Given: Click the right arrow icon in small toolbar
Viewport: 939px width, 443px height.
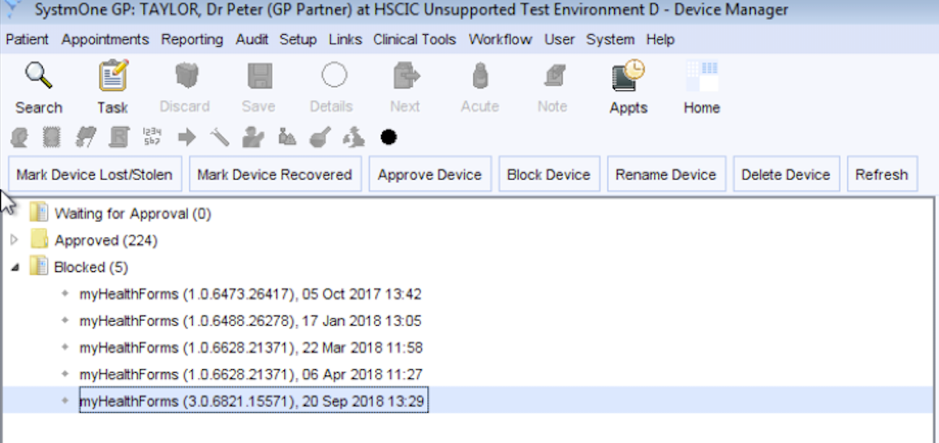Looking at the screenshot, I should [187, 138].
